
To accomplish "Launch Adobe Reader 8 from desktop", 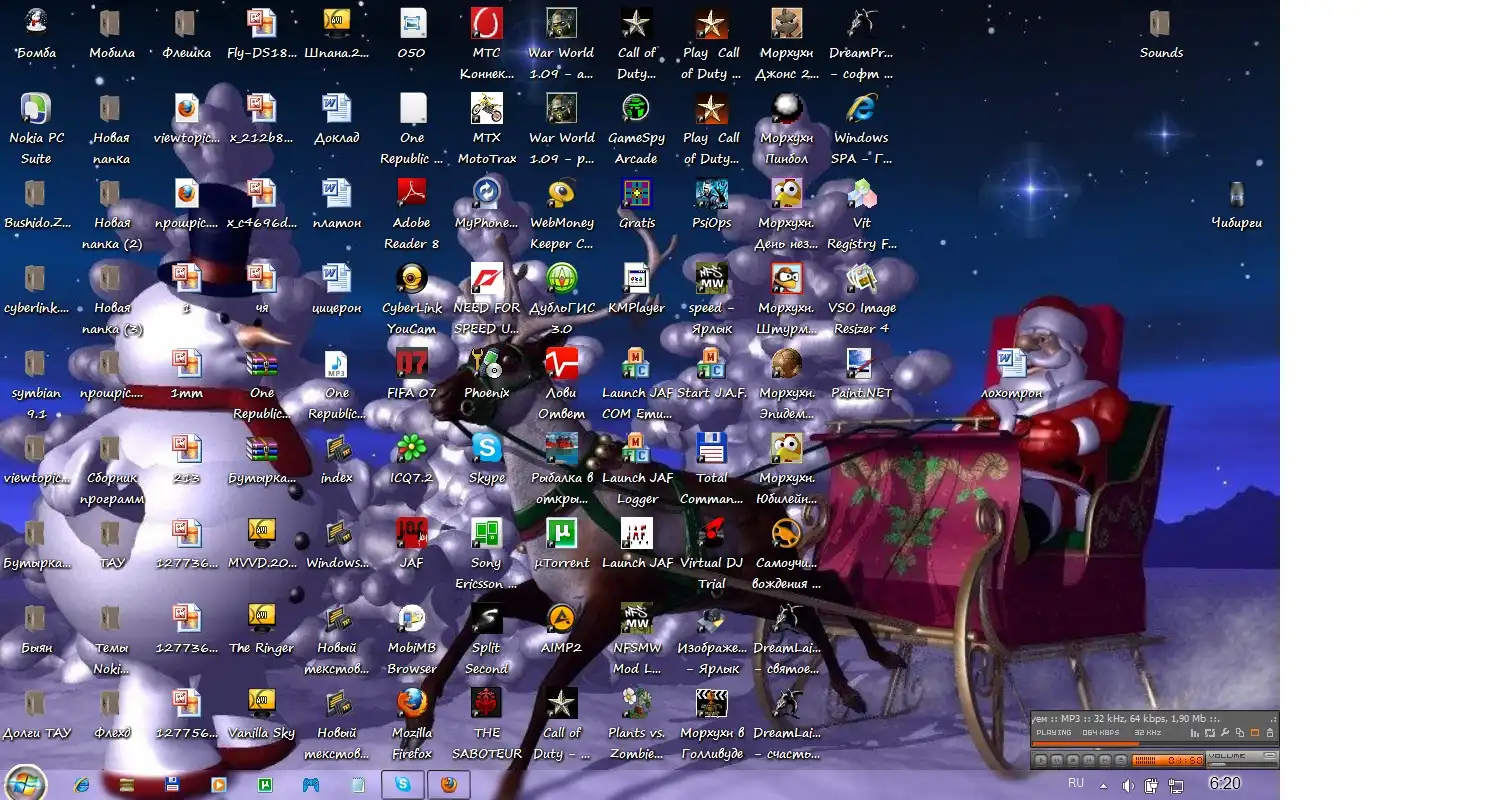I will 411,193.
